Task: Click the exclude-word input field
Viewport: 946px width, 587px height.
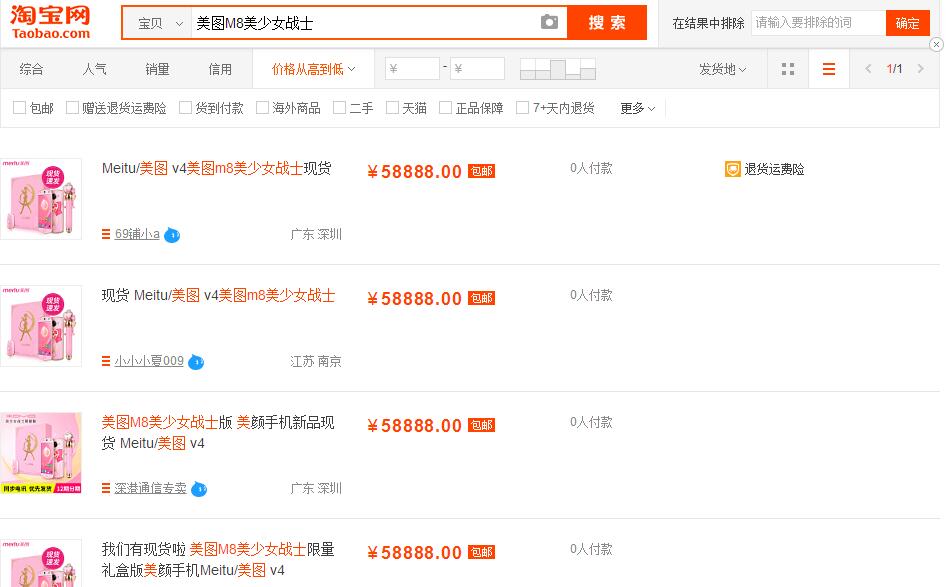Action: tap(819, 23)
